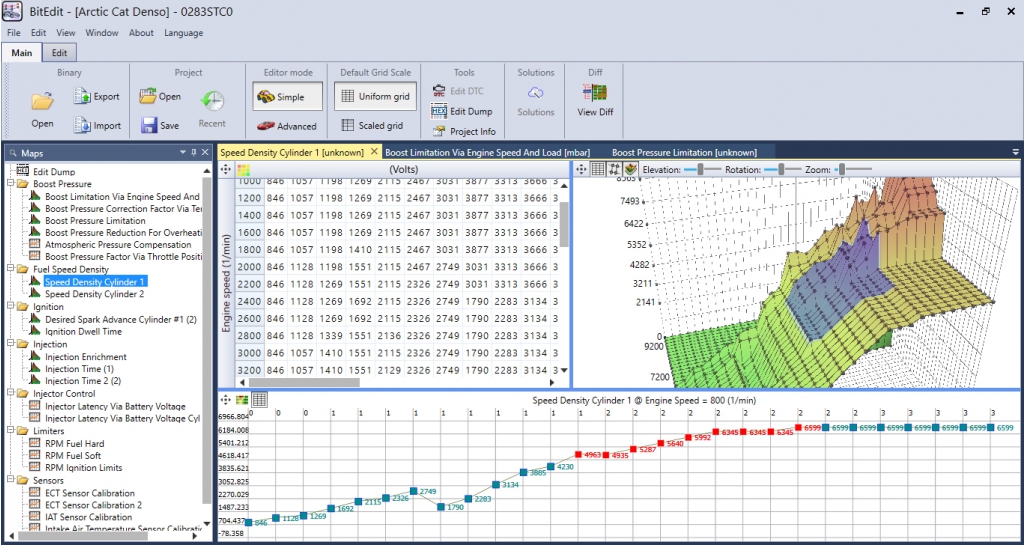
Task: Open a binary file using the ribbon folder icon
Action: coord(42,108)
